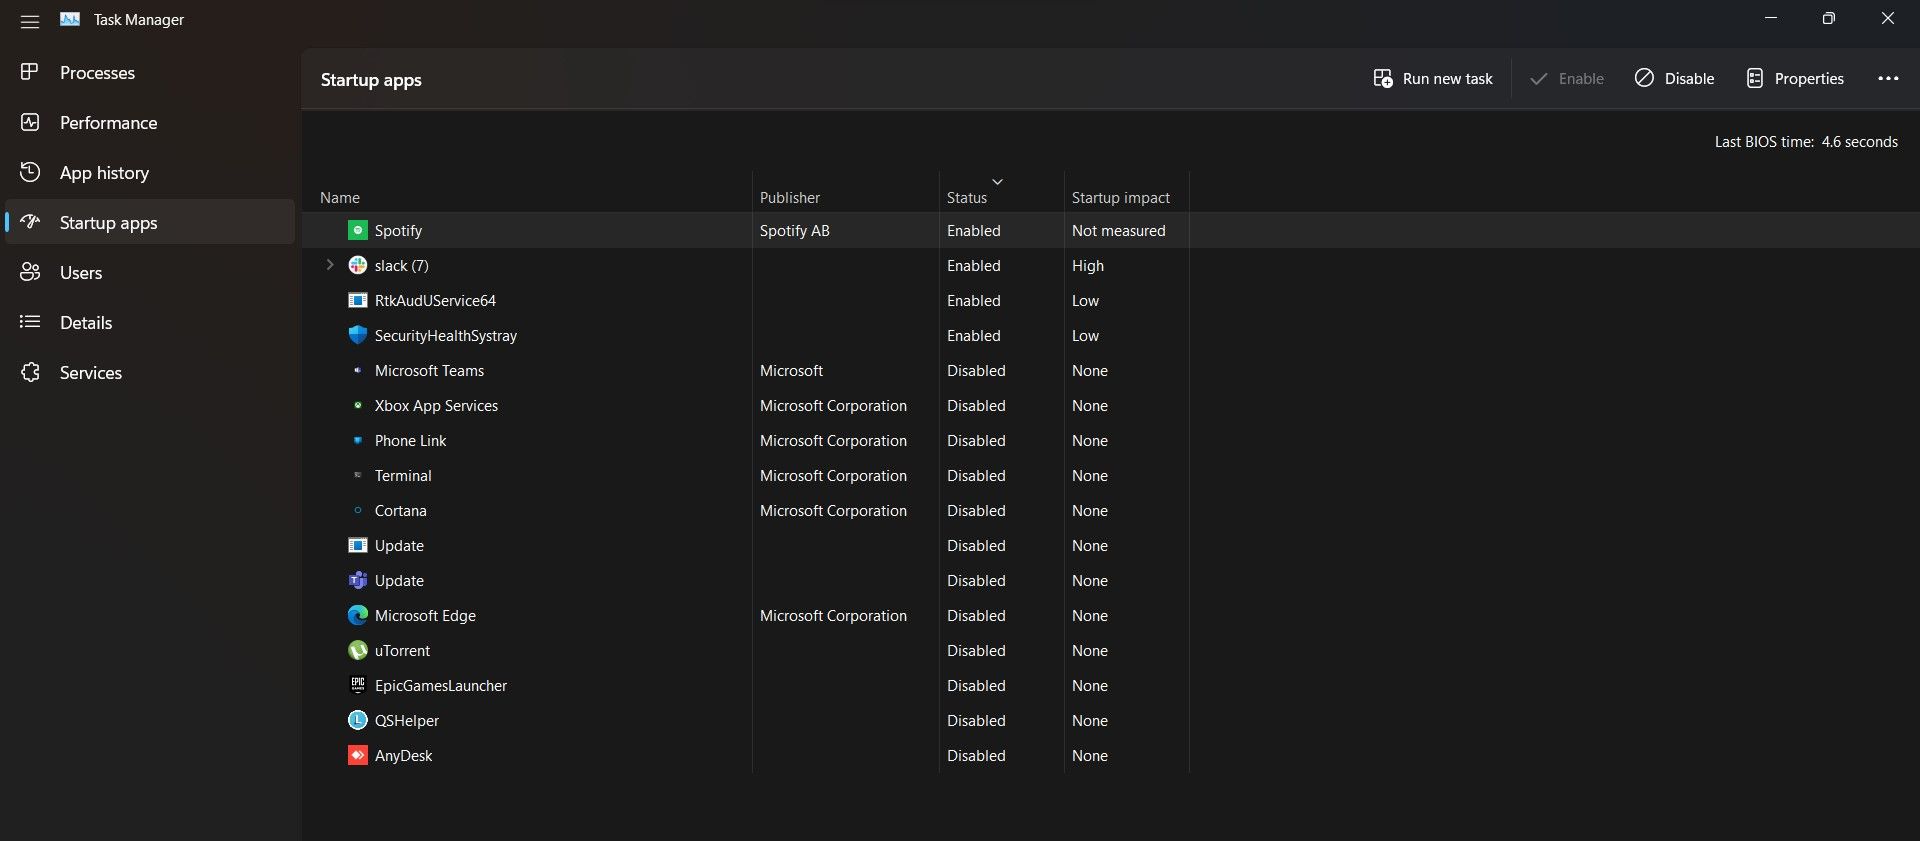The width and height of the screenshot is (1920, 841).
Task: Select the Terminal row name
Action: click(x=403, y=475)
